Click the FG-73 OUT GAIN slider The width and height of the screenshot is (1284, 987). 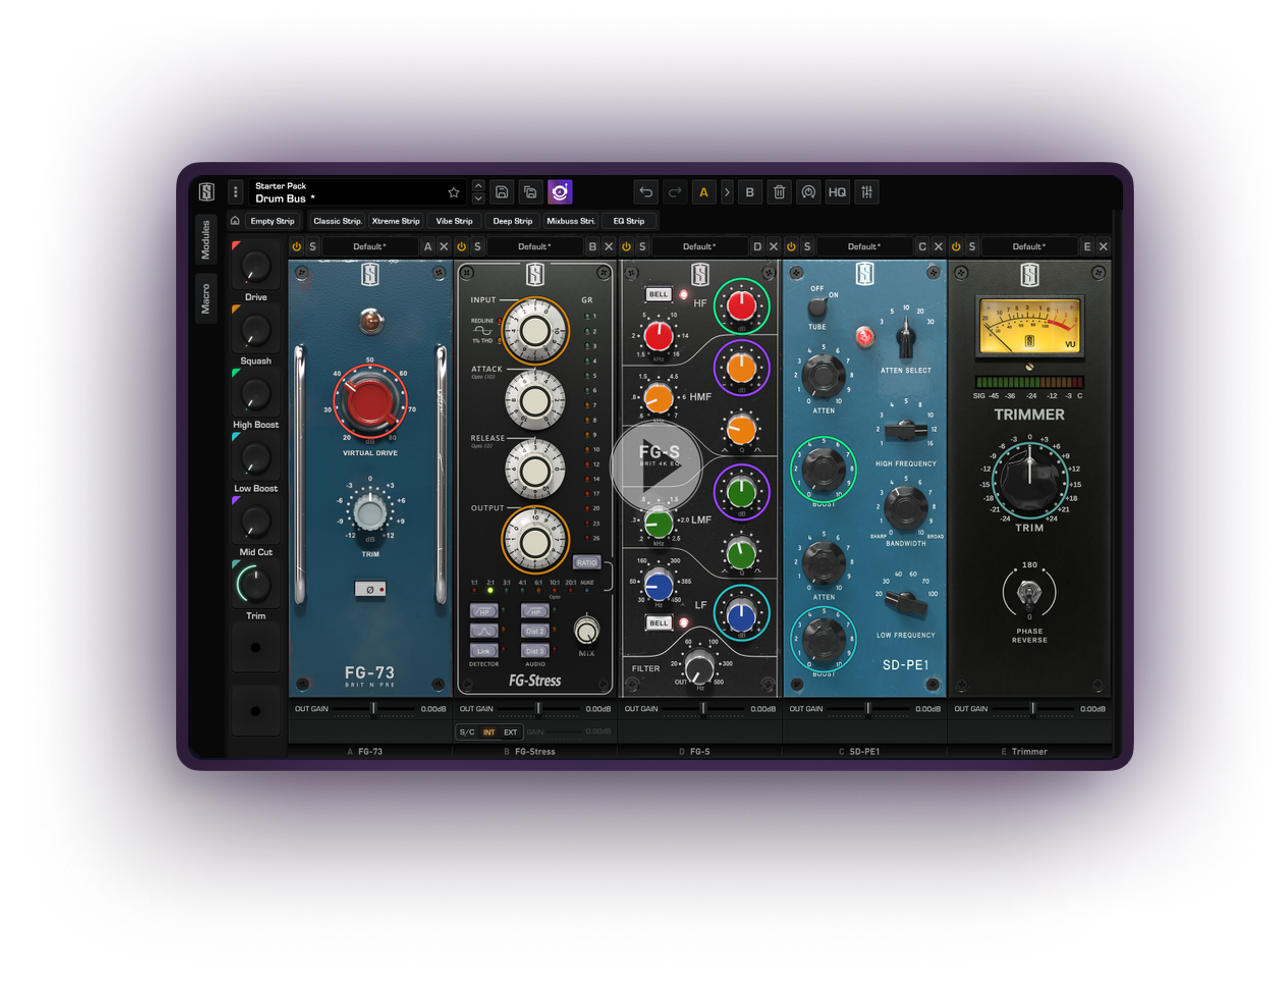coord(373,709)
